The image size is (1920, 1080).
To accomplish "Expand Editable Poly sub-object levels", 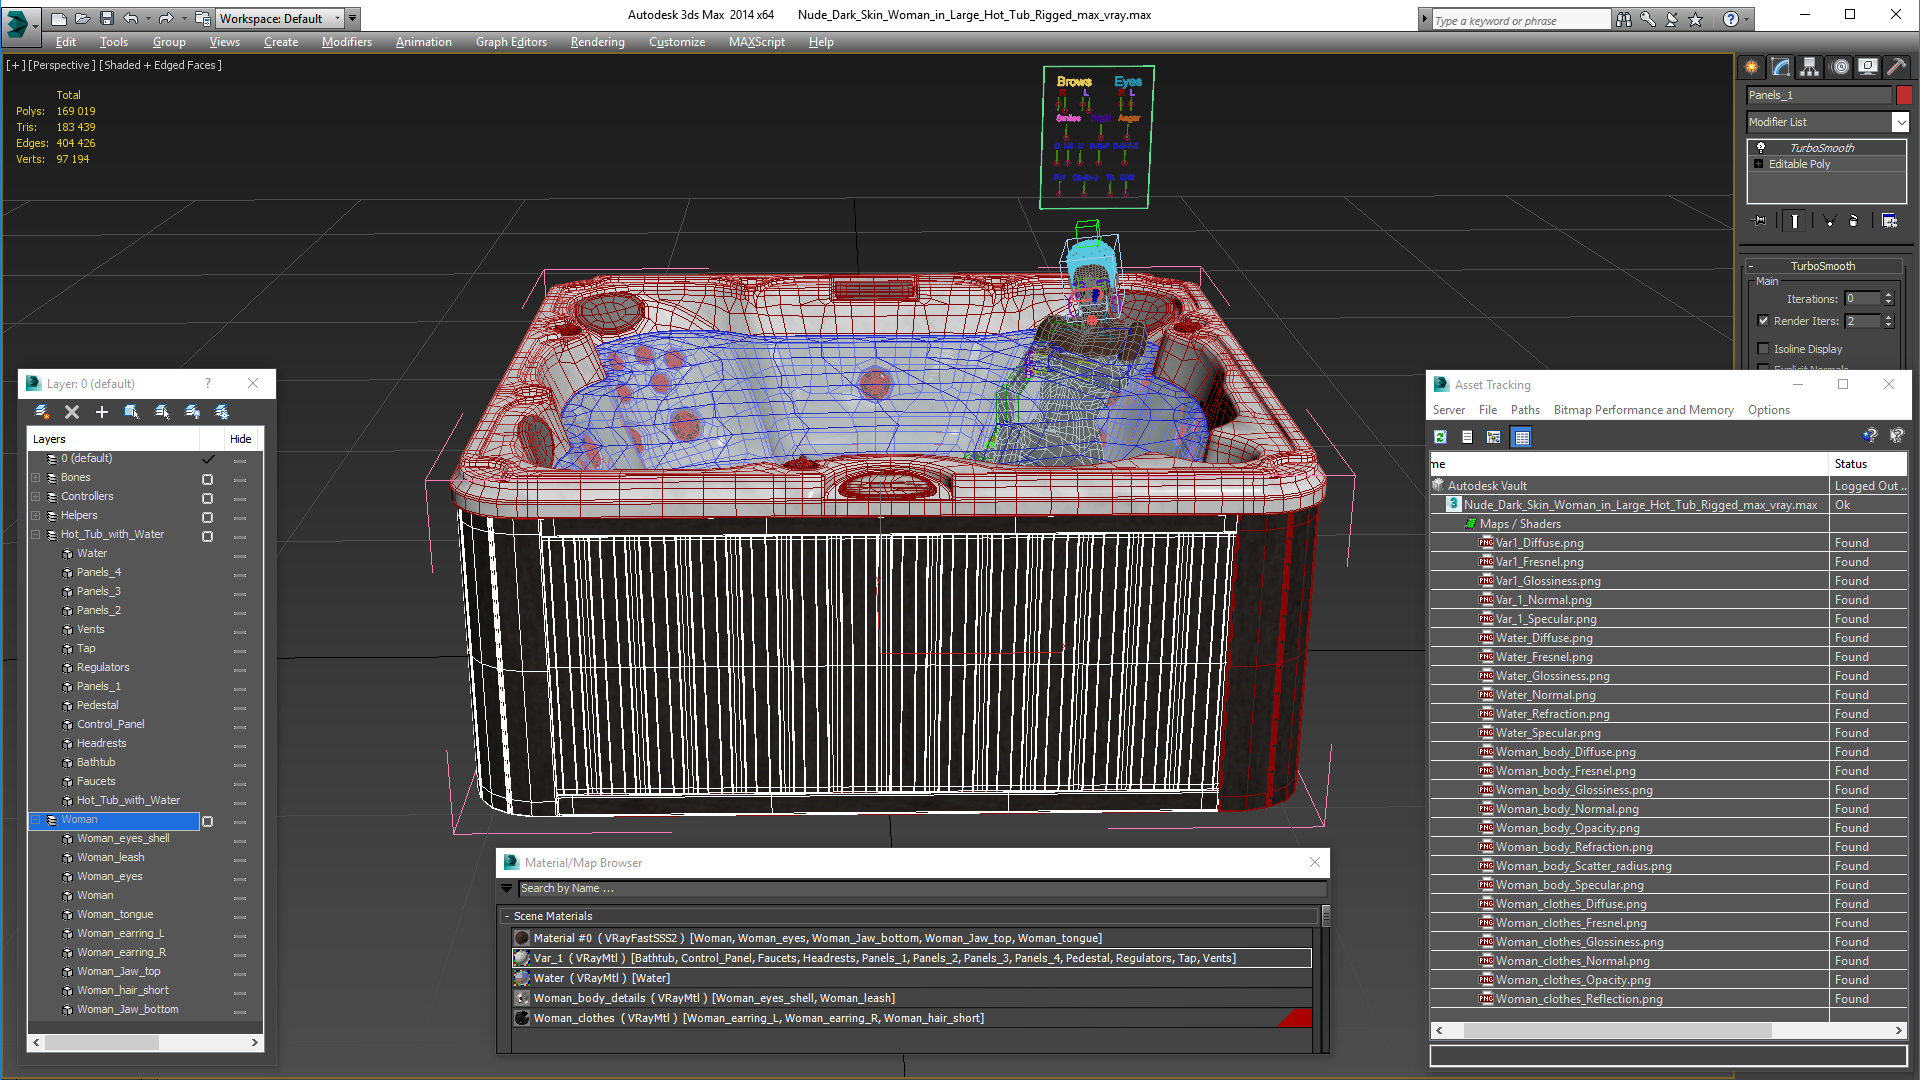I will coord(1758,164).
